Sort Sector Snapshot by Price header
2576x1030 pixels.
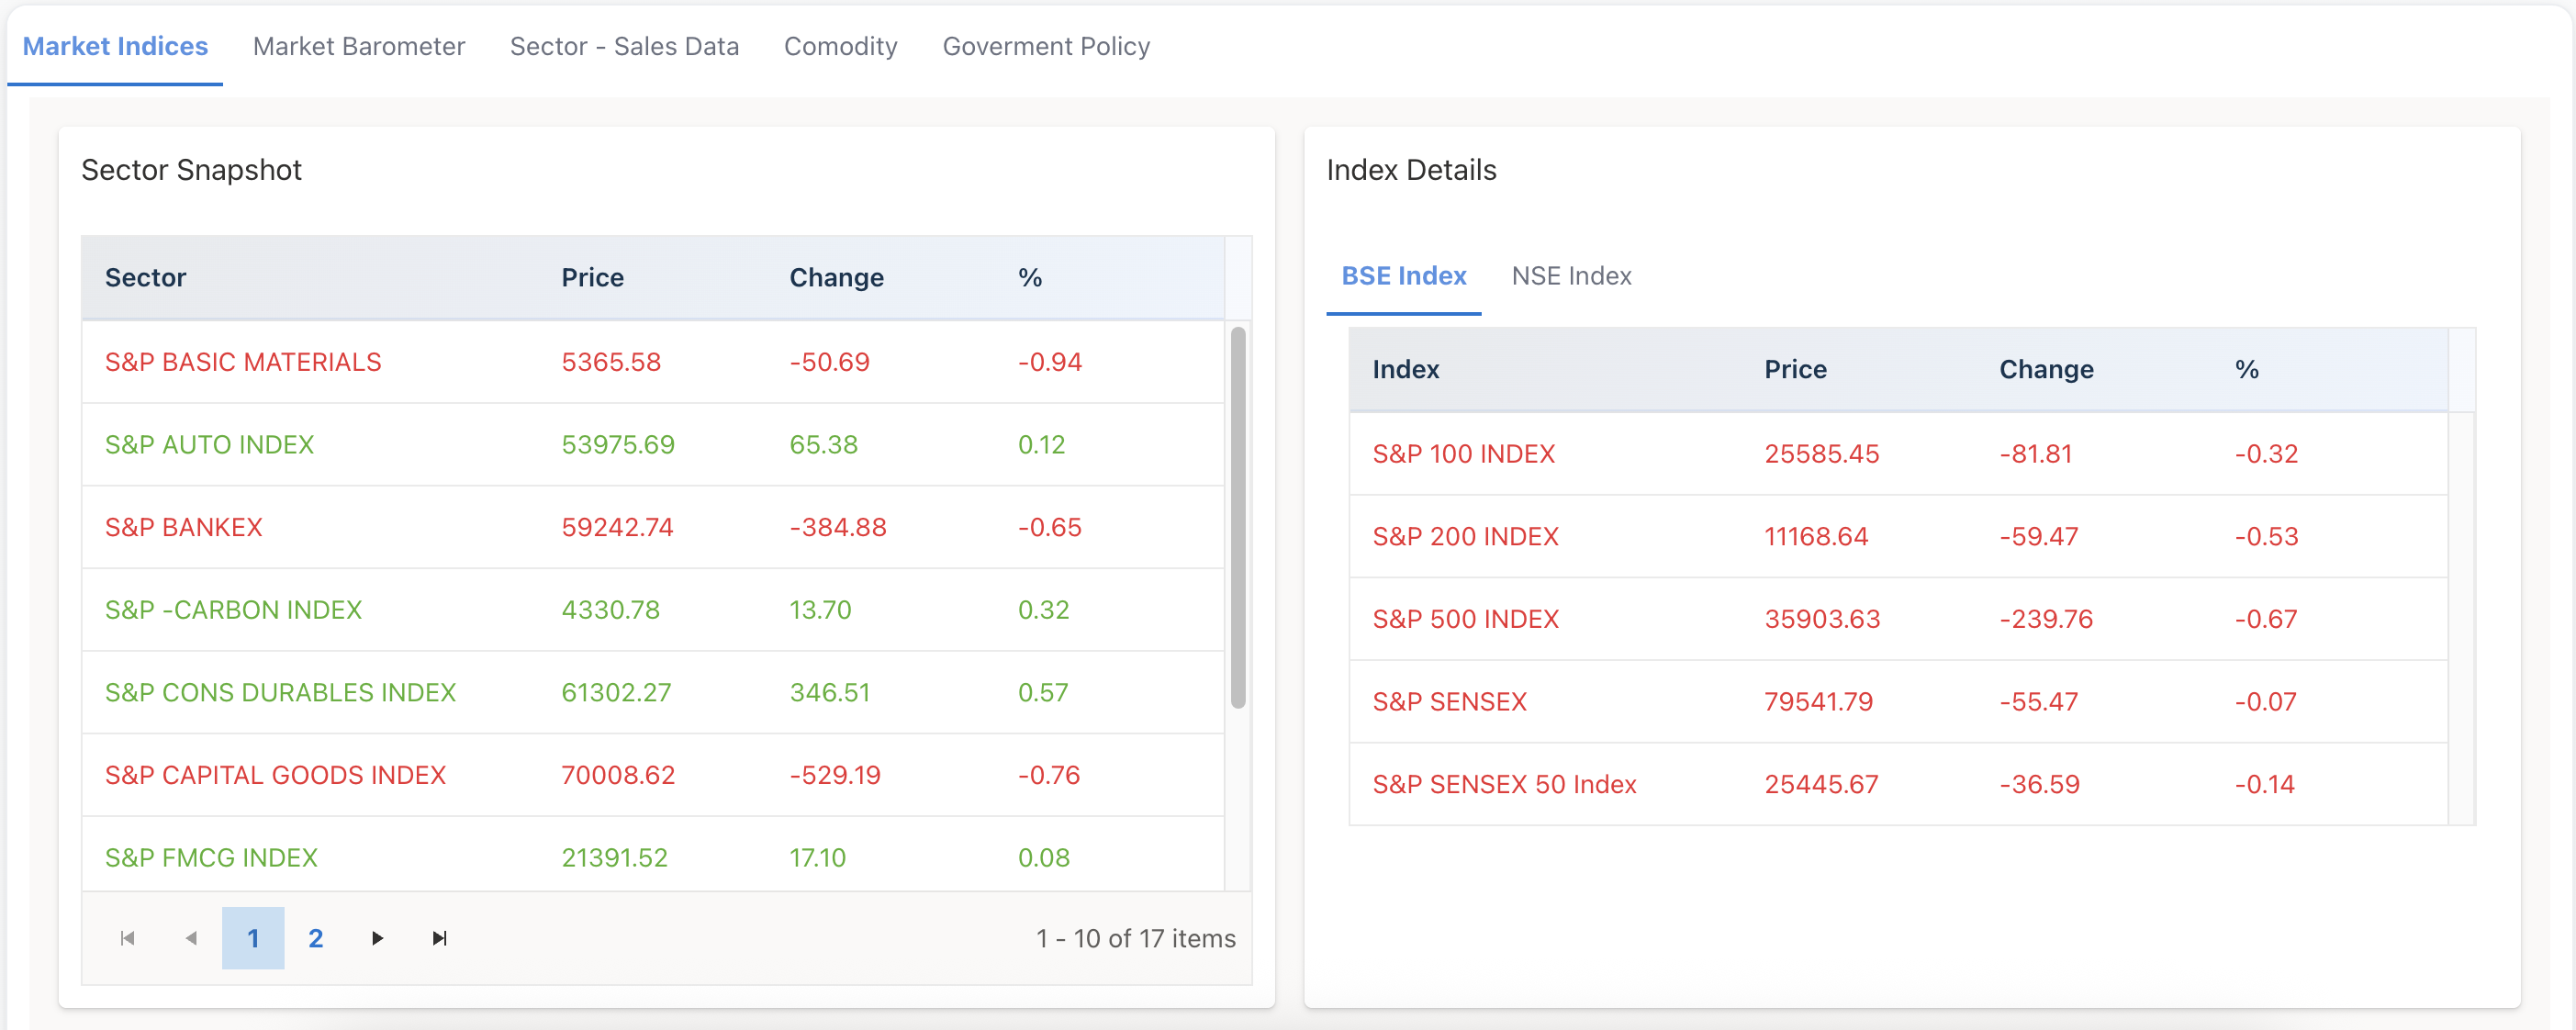point(592,278)
